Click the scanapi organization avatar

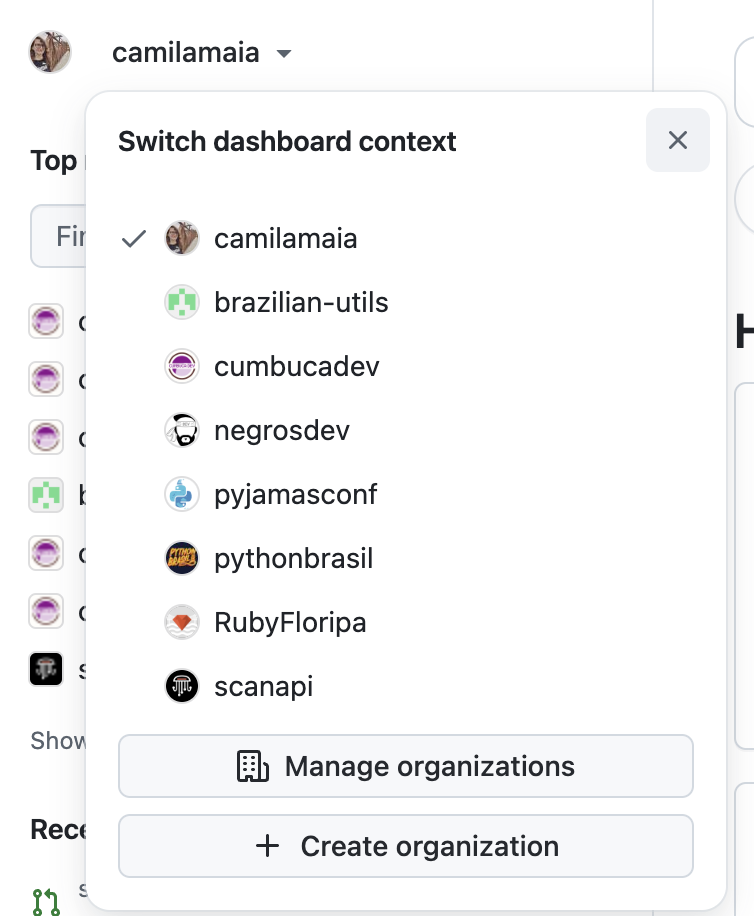(182, 686)
